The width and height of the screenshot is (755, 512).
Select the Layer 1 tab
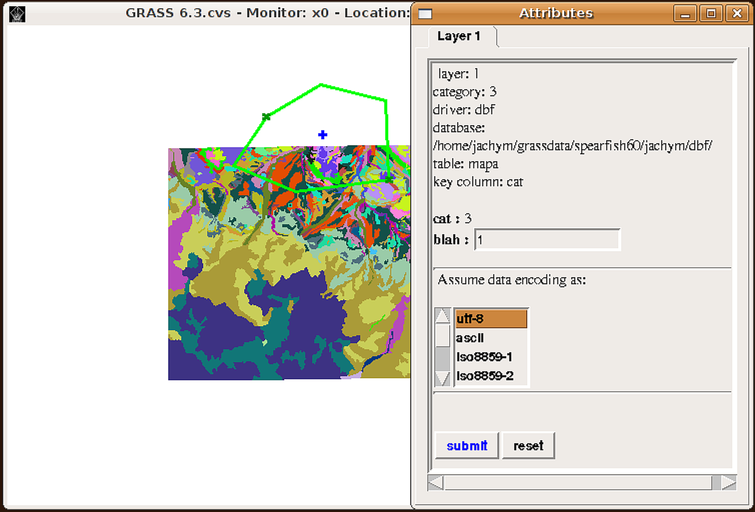click(459, 37)
